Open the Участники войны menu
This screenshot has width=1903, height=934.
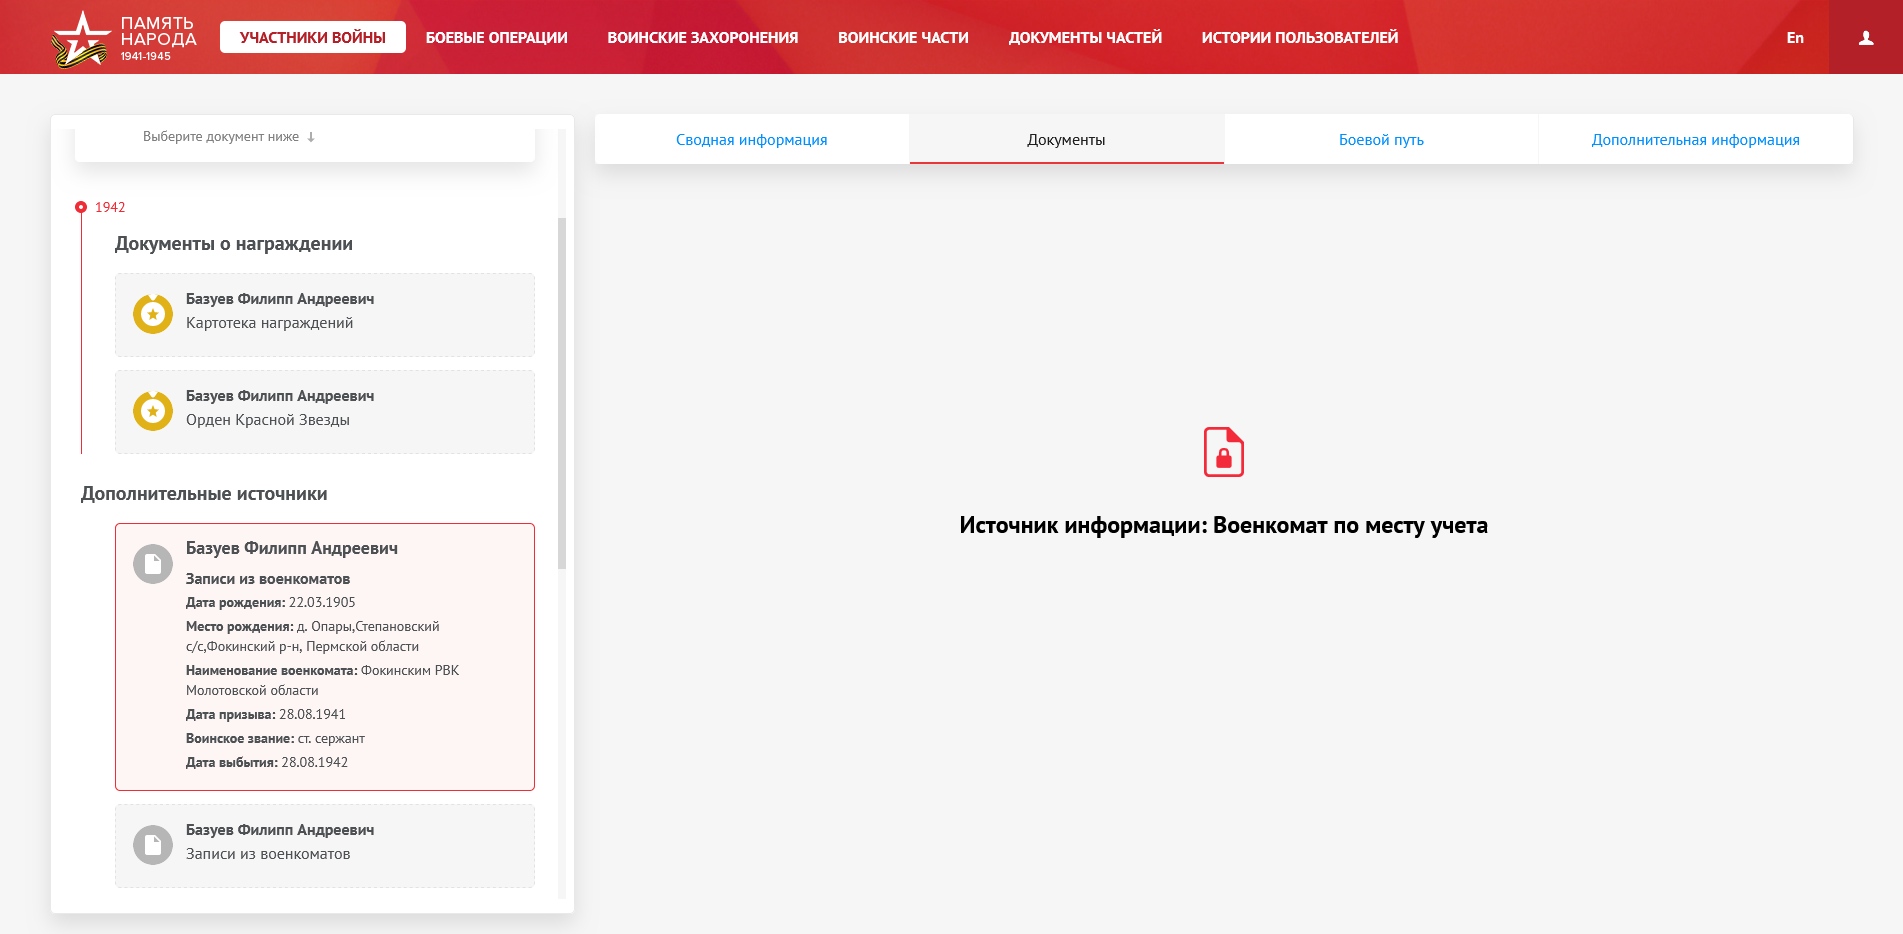(x=313, y=37)
